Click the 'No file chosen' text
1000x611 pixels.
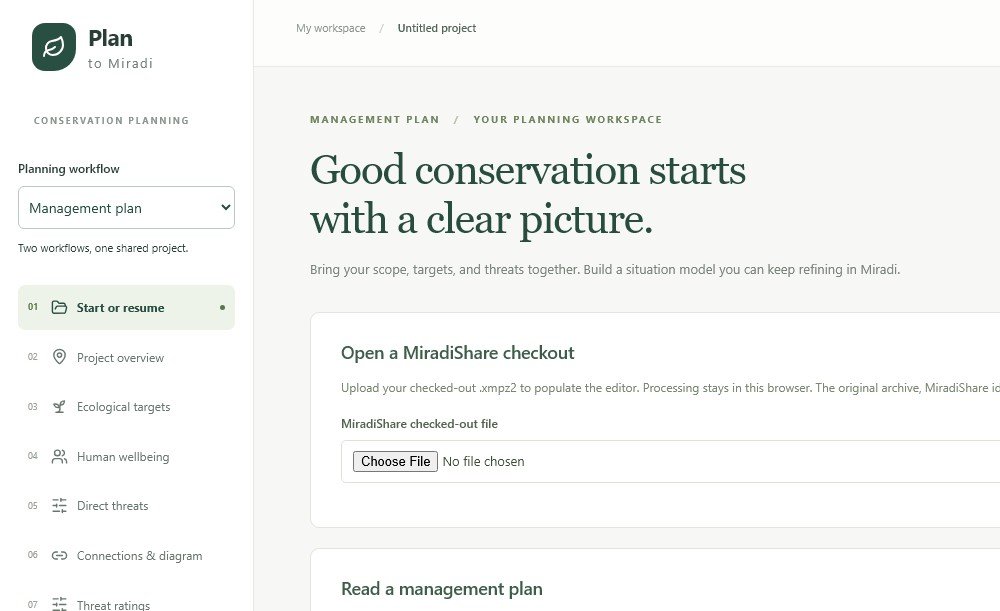(x=483, y=461)
